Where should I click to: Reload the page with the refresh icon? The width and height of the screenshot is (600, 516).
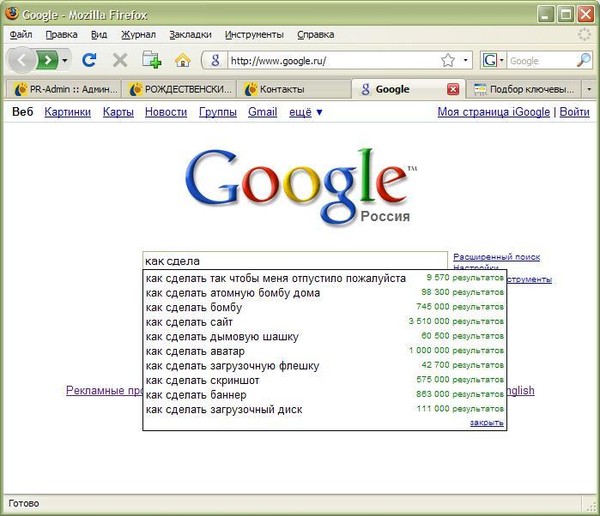click(x=89, y=60)
